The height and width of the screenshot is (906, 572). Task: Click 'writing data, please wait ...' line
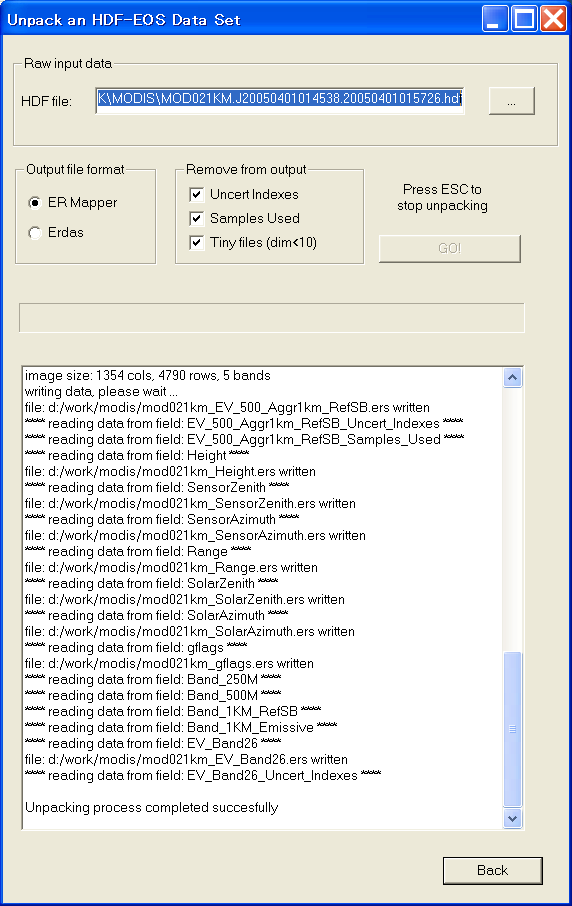coord(101,391)
